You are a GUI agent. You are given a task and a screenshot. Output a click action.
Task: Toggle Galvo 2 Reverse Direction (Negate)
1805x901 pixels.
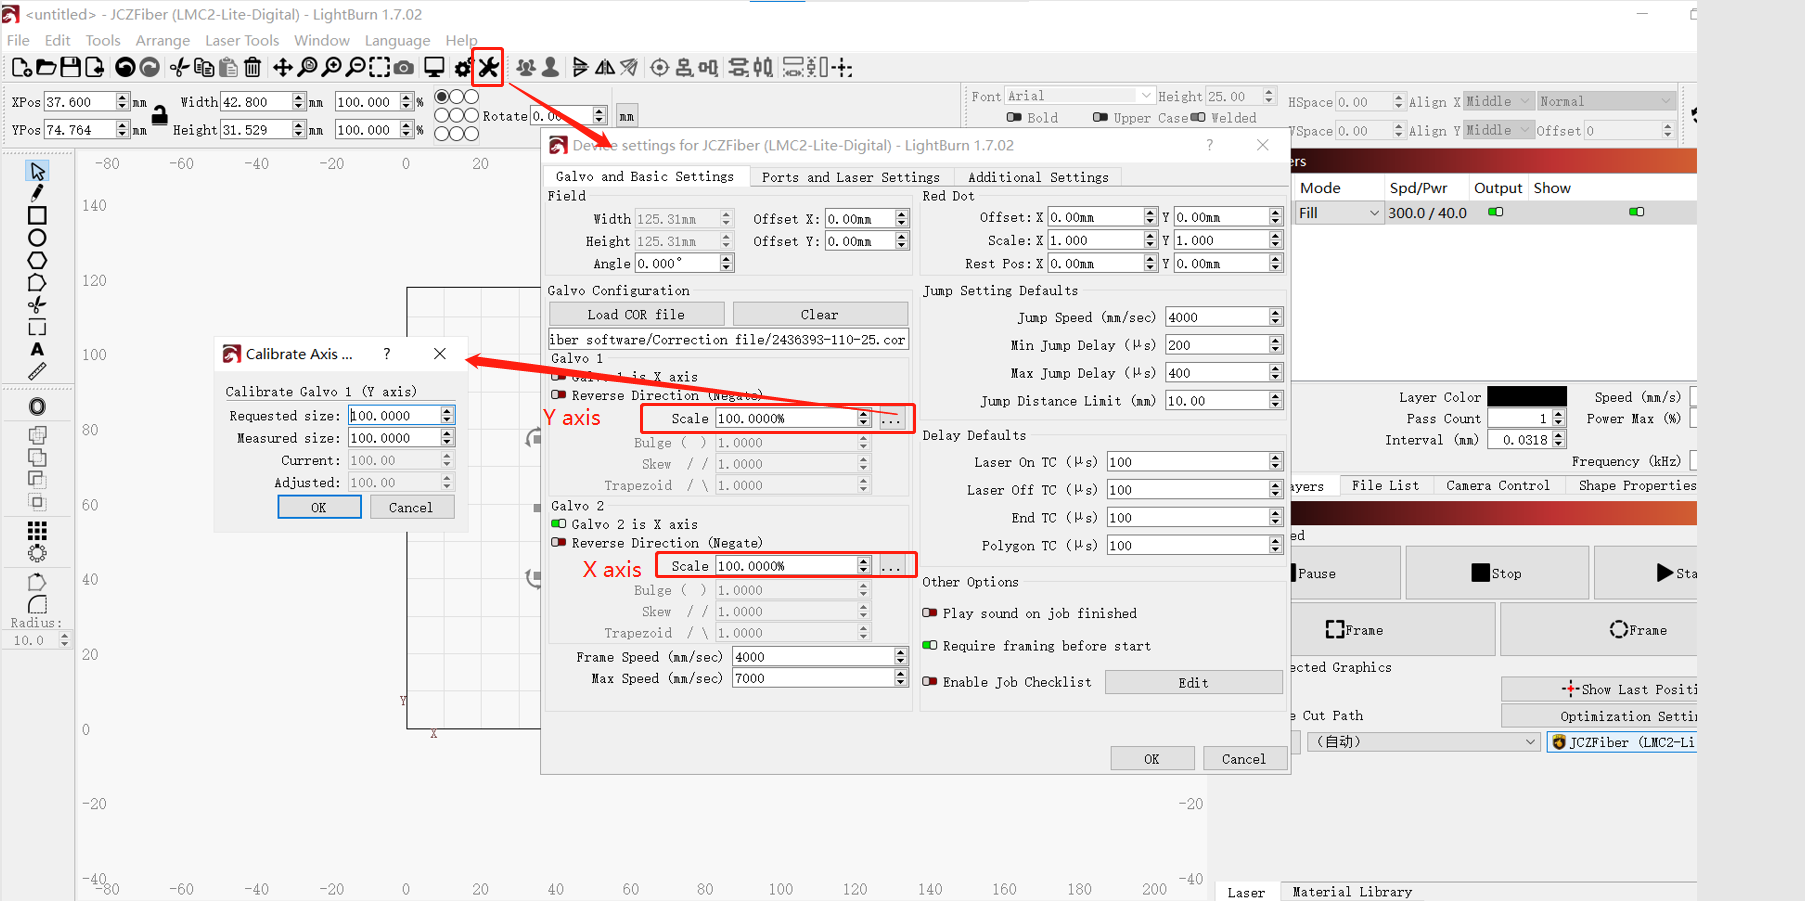point(559,543)
